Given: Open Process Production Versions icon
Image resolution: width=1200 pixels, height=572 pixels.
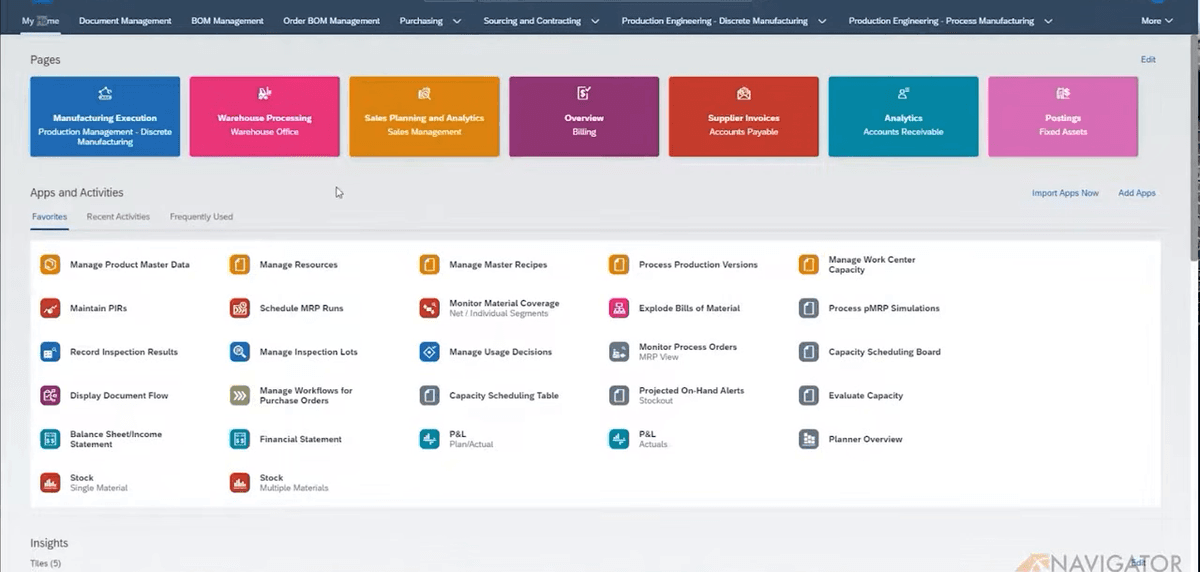Looking at the screenshot, I should tap(619, 265).
